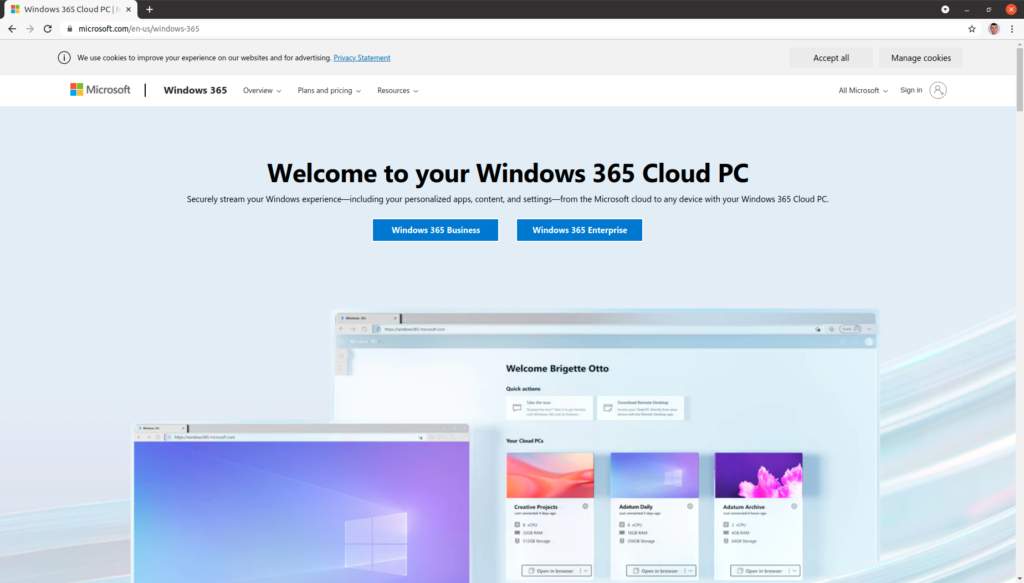This screenshot has height=583, width=1024.
Task: Click the Quick actions label
Action: pyautogui.click(x=523, y=388)
